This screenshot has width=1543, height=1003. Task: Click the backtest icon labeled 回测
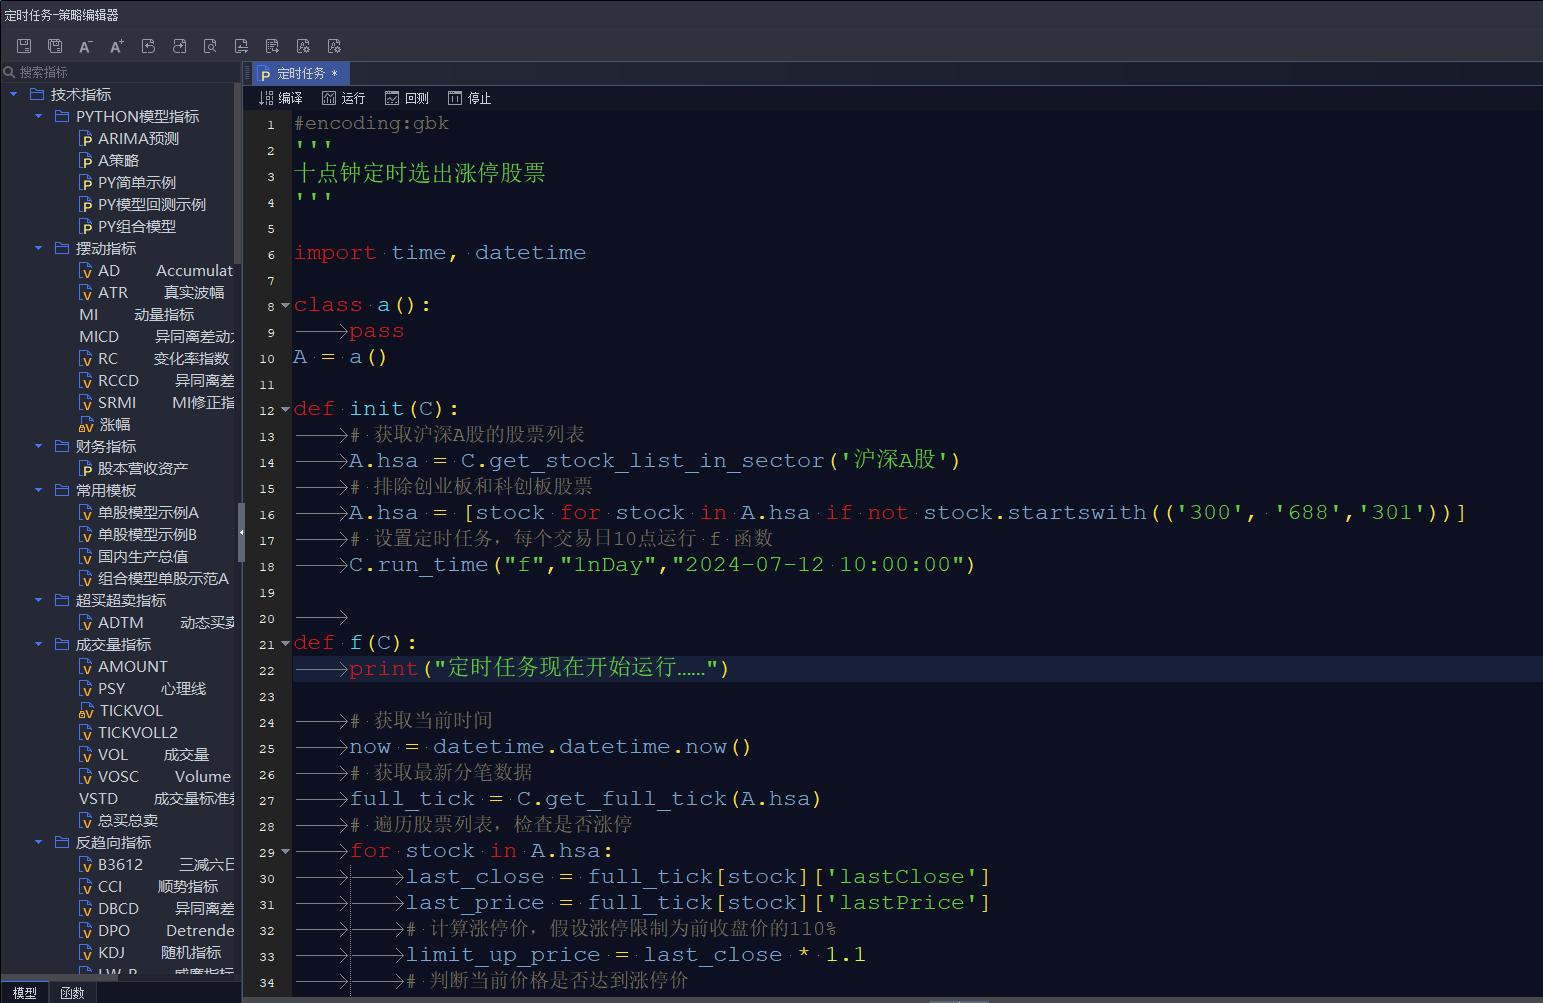(x=406, y=98)
